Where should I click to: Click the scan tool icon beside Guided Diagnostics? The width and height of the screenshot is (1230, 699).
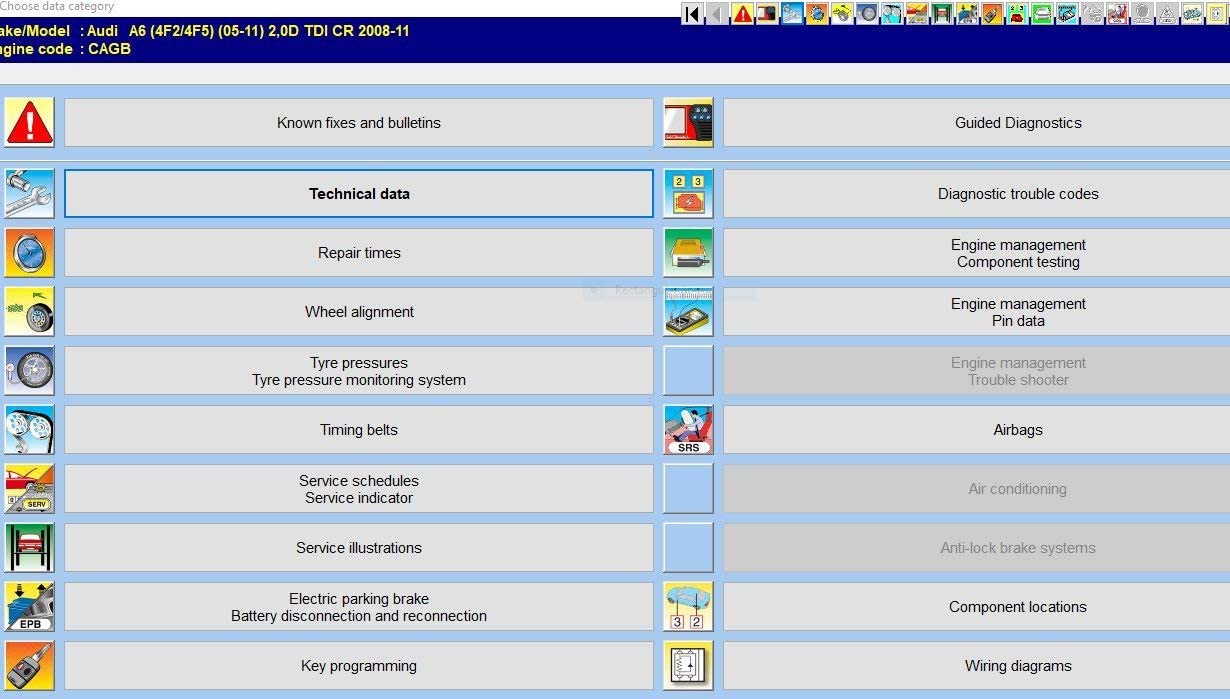(688, 122)
